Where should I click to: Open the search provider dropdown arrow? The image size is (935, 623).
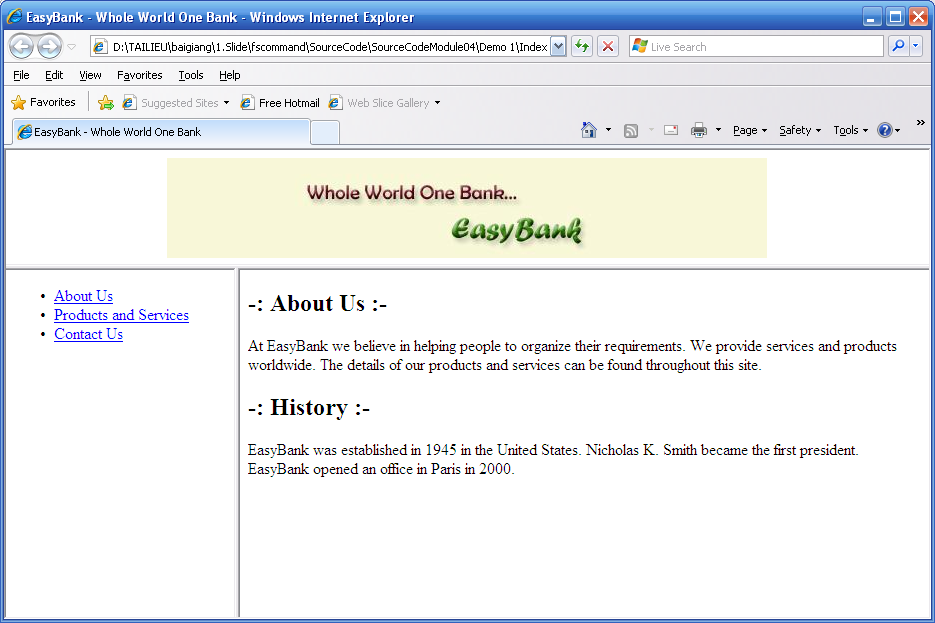[x=916, y=46]
